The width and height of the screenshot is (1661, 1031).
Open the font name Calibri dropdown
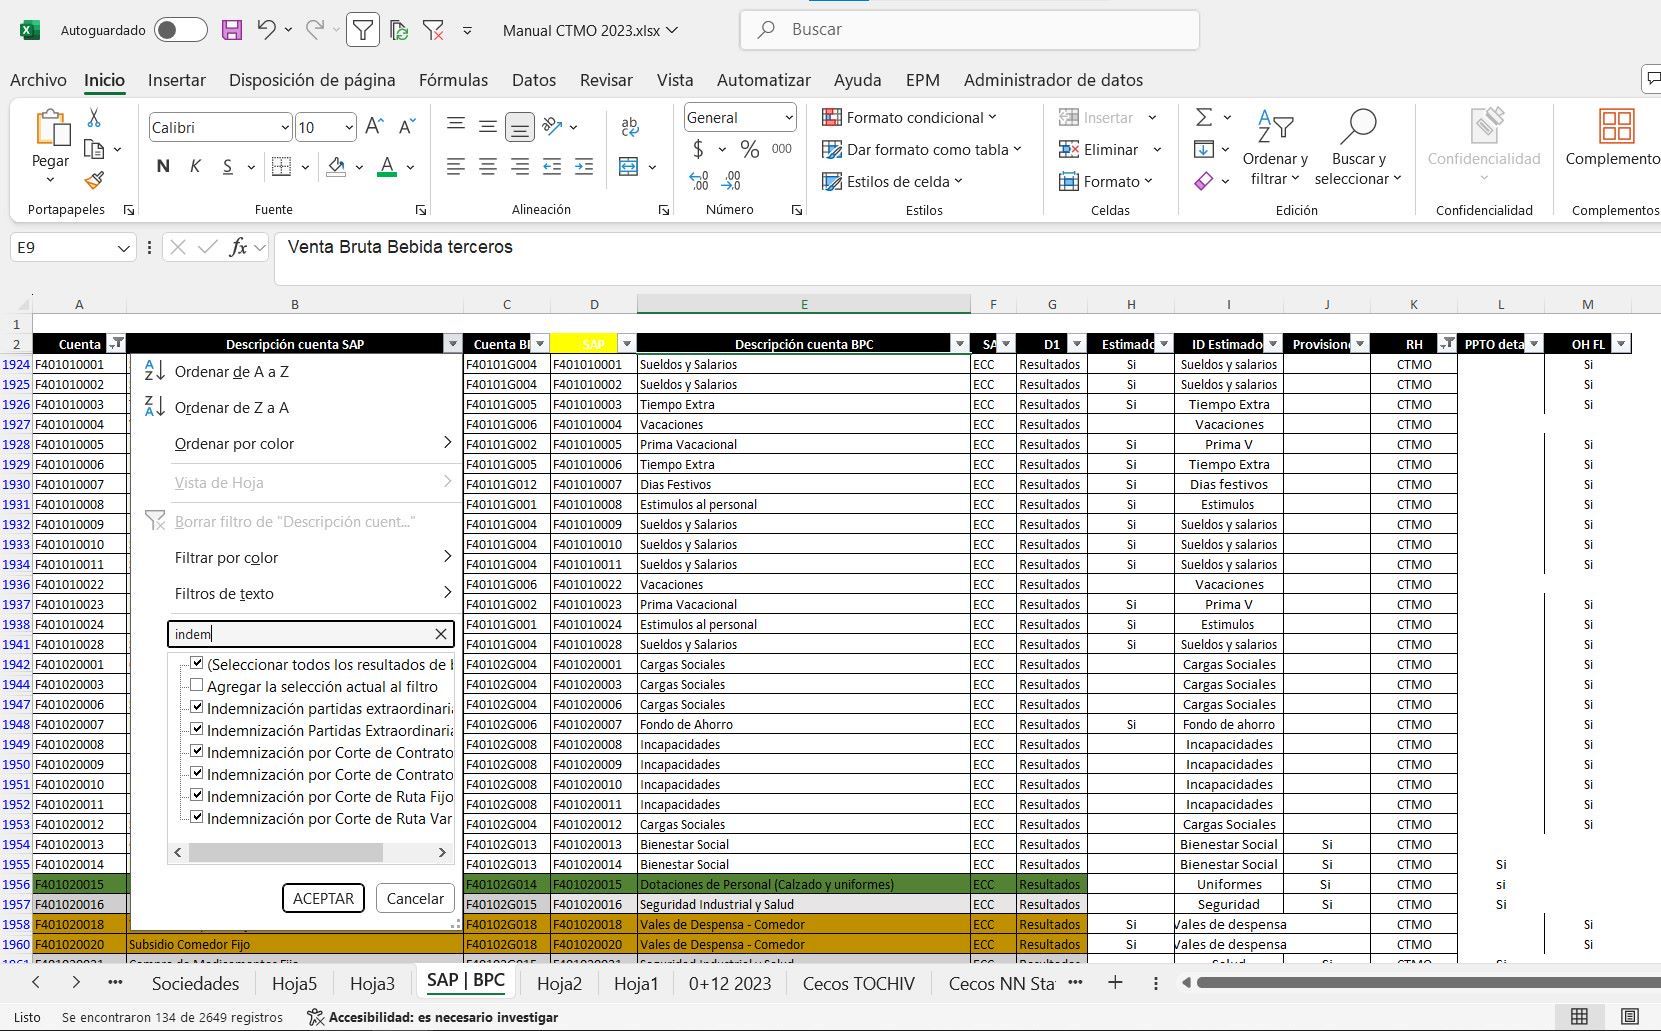click(285, 128)
